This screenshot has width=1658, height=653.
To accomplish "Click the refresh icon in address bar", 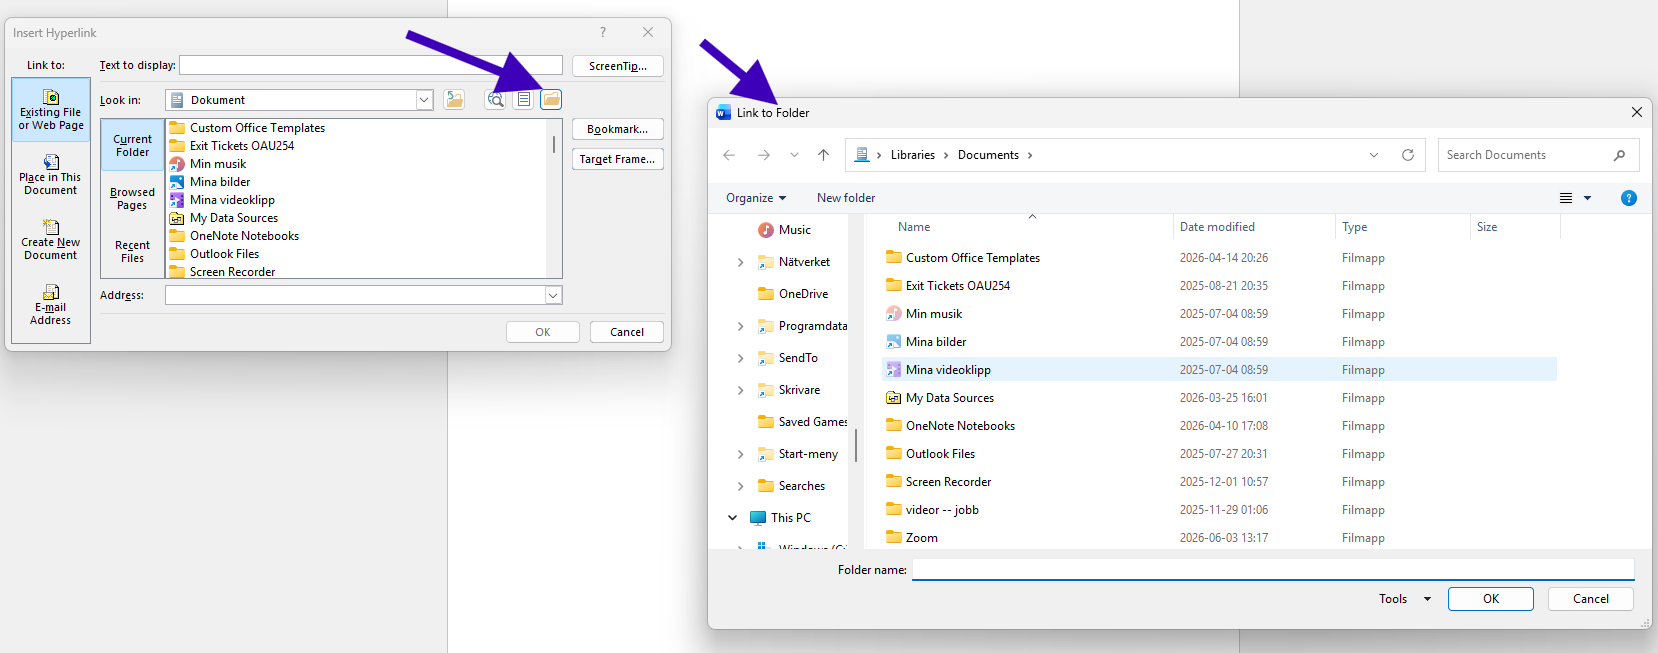I will tap(1408, 155).
